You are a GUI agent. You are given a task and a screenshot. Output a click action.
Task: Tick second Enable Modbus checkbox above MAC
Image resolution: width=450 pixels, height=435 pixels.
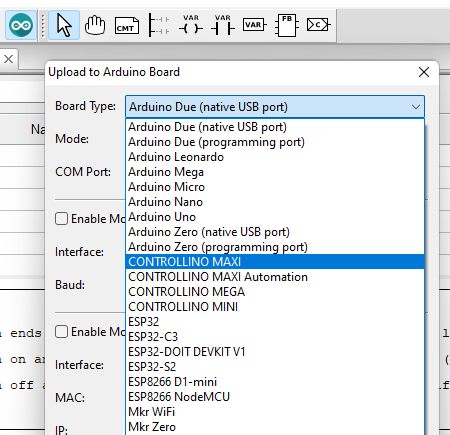61,332
